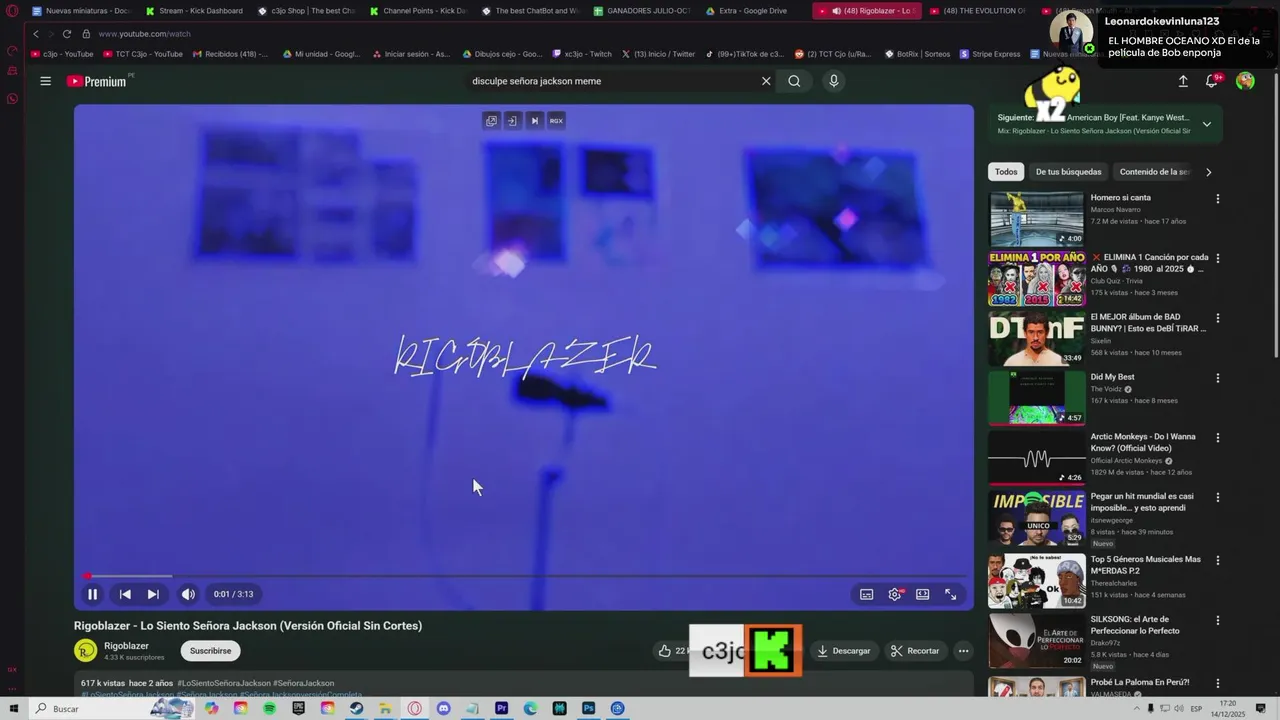Open options for 'Did My Best' video
Viewport: 1280px width, 720px height.
[x=1217, y=378]
